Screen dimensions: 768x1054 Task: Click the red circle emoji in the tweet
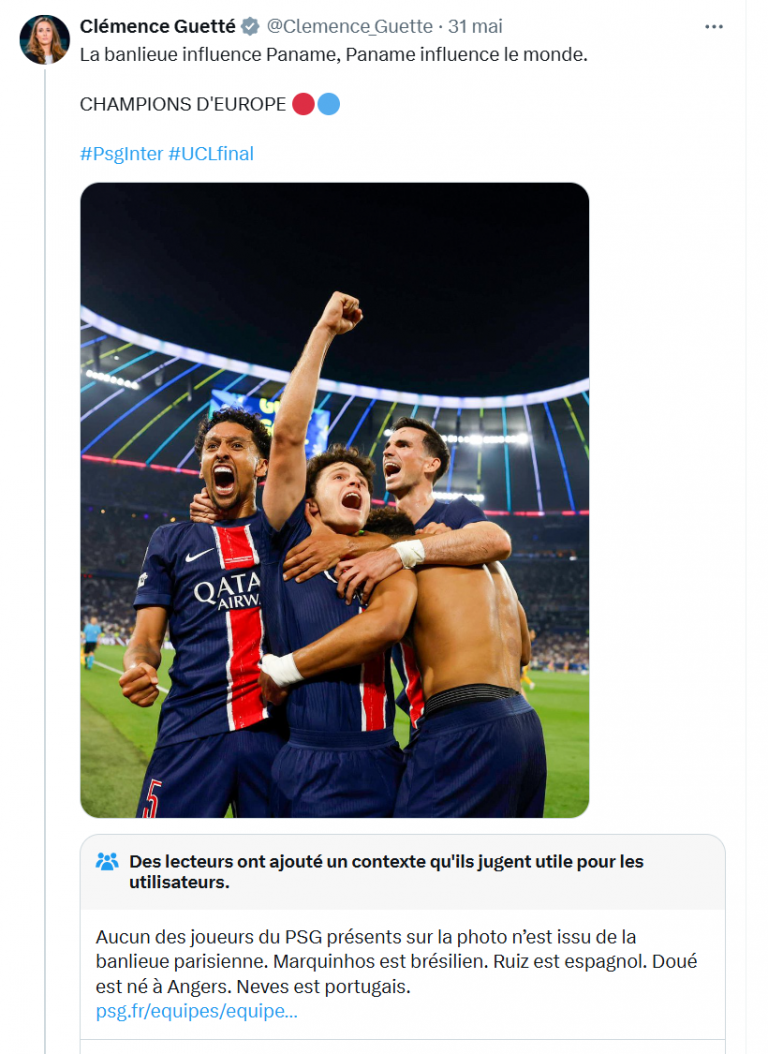305,102
